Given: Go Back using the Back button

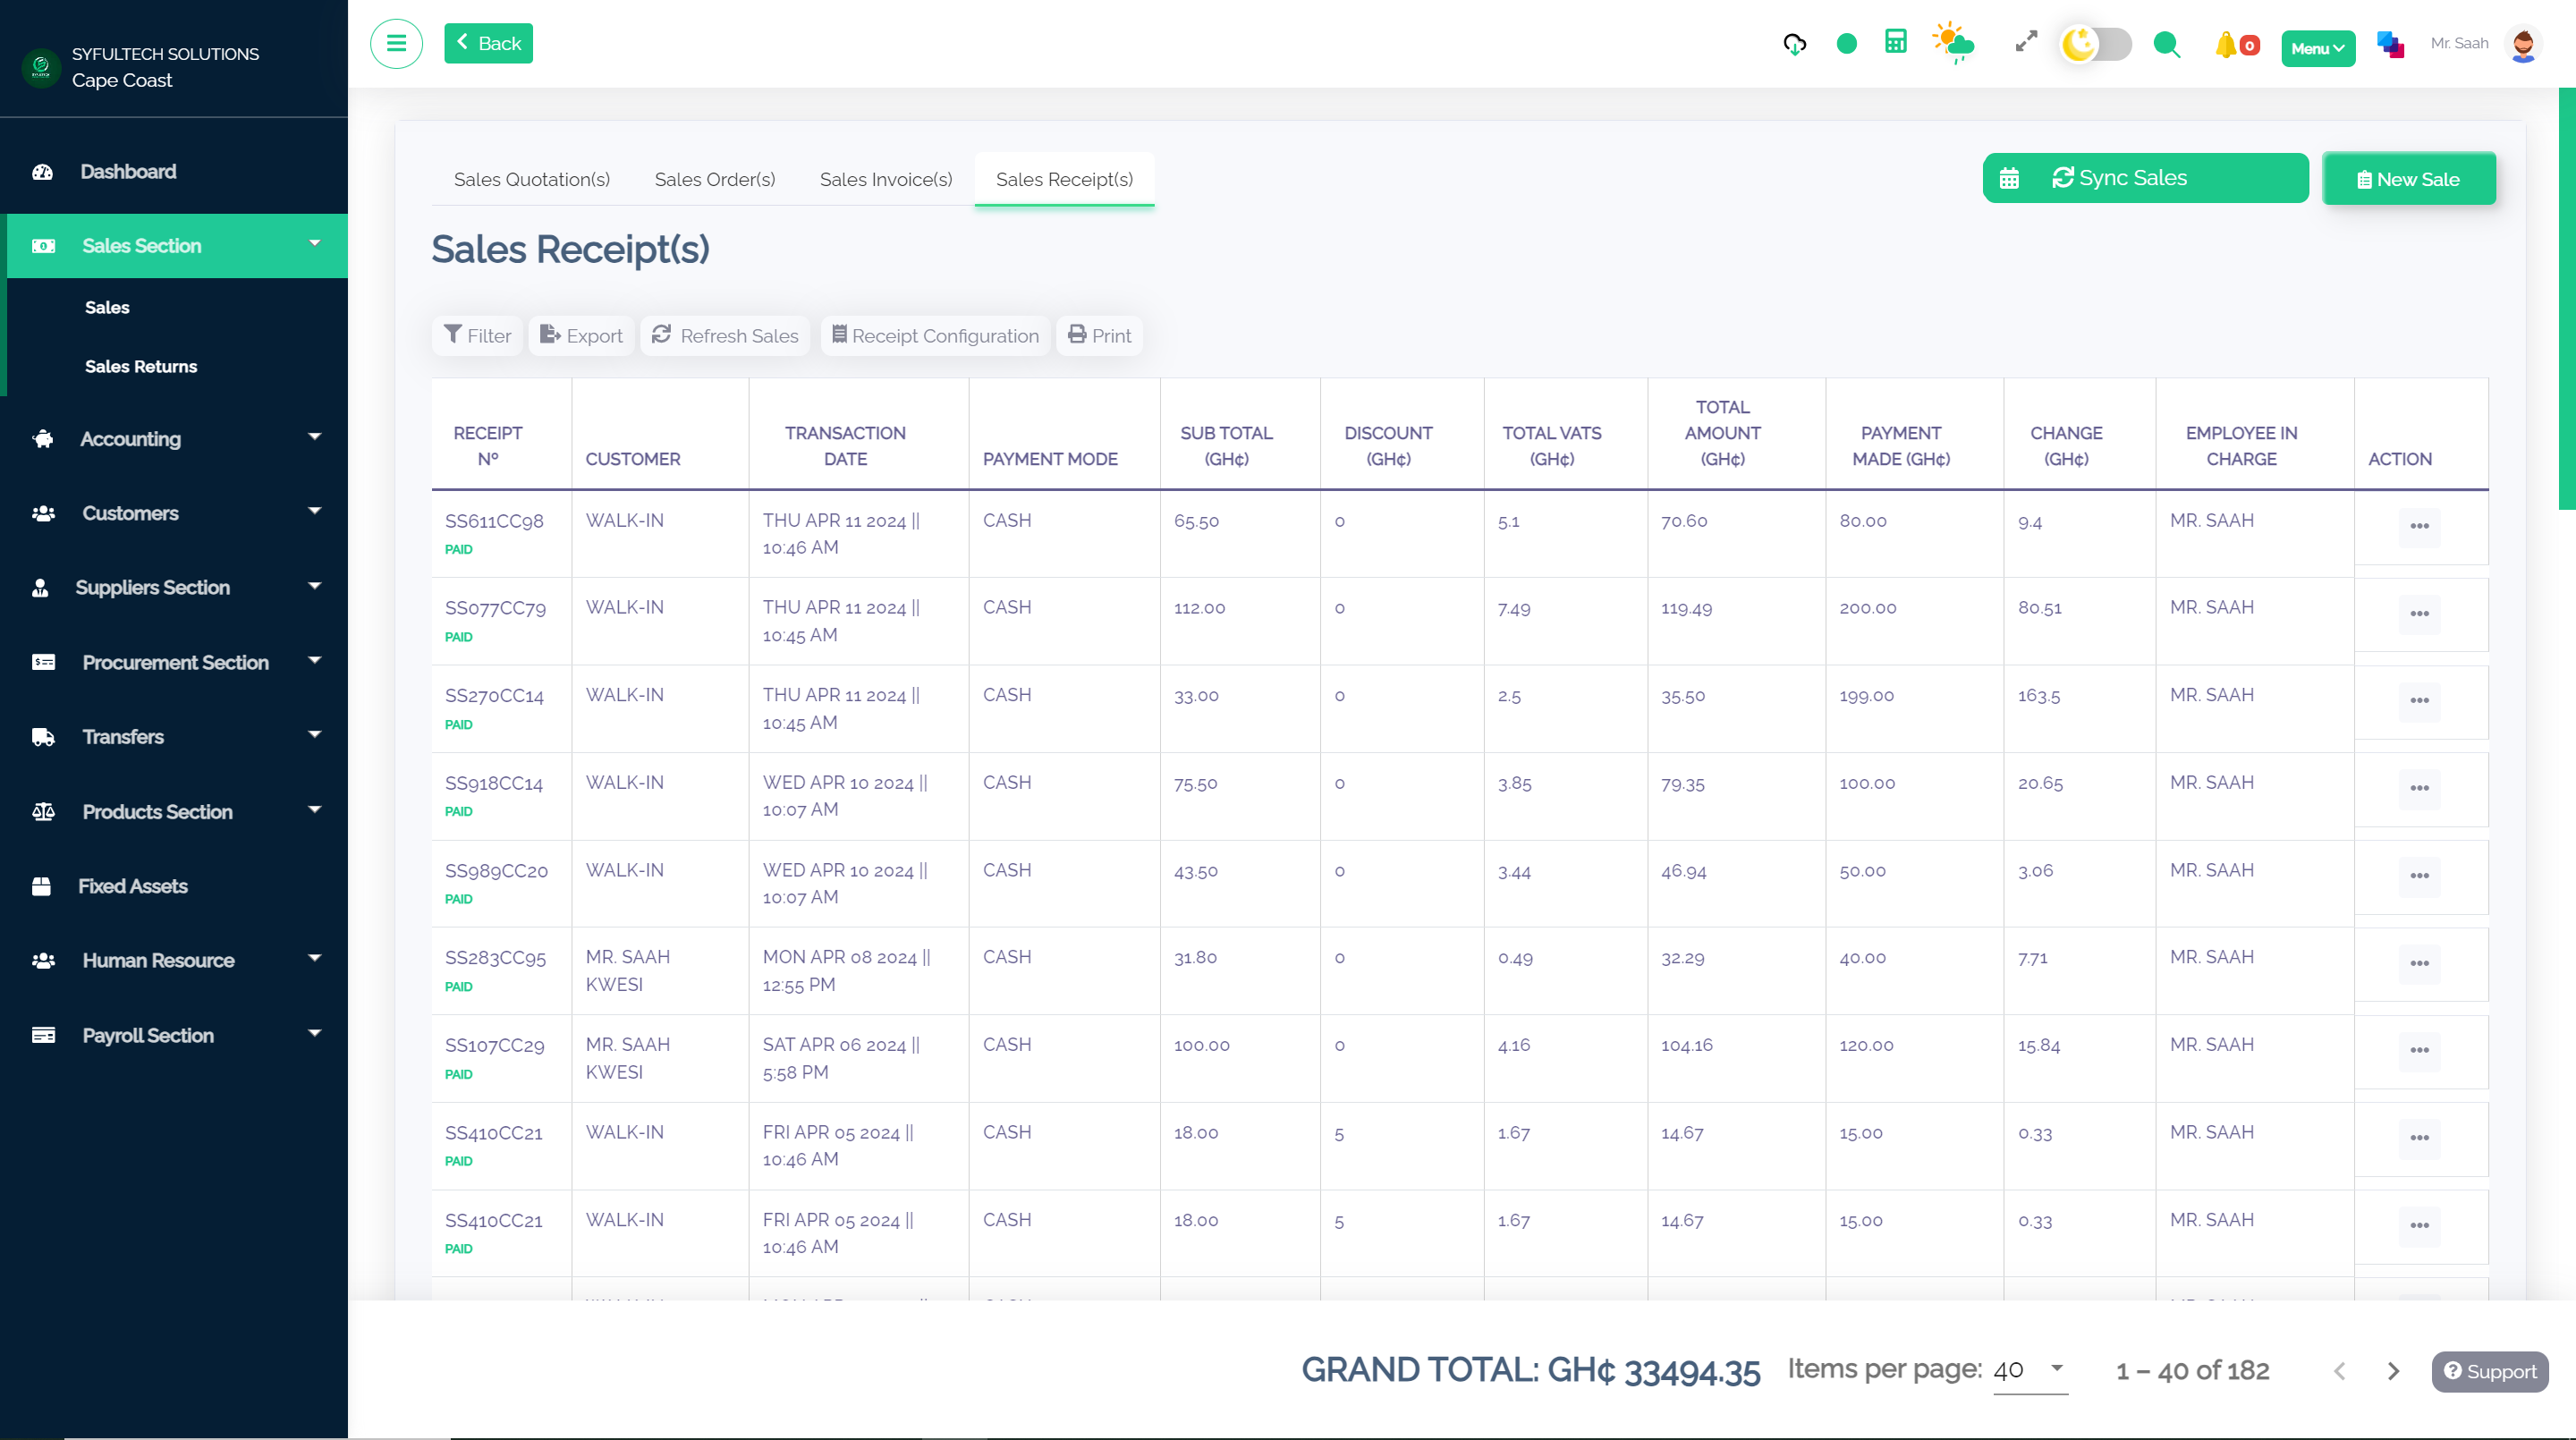Looking at the screenshot, I should pyautogui.click(x=488, y=43).
